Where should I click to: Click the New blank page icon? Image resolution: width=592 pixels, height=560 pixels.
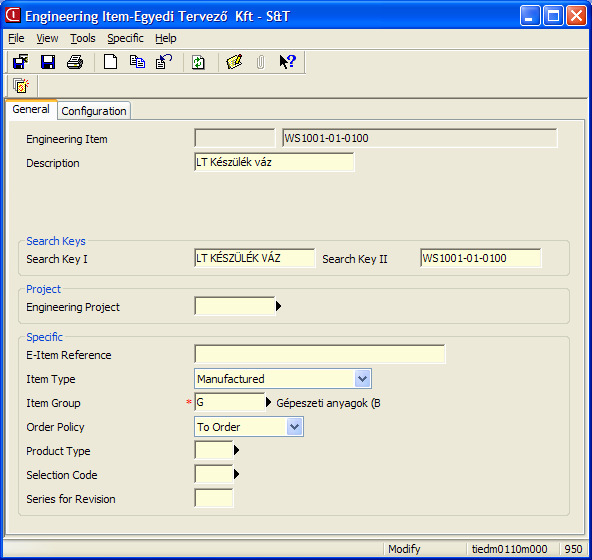pos(110,62)
